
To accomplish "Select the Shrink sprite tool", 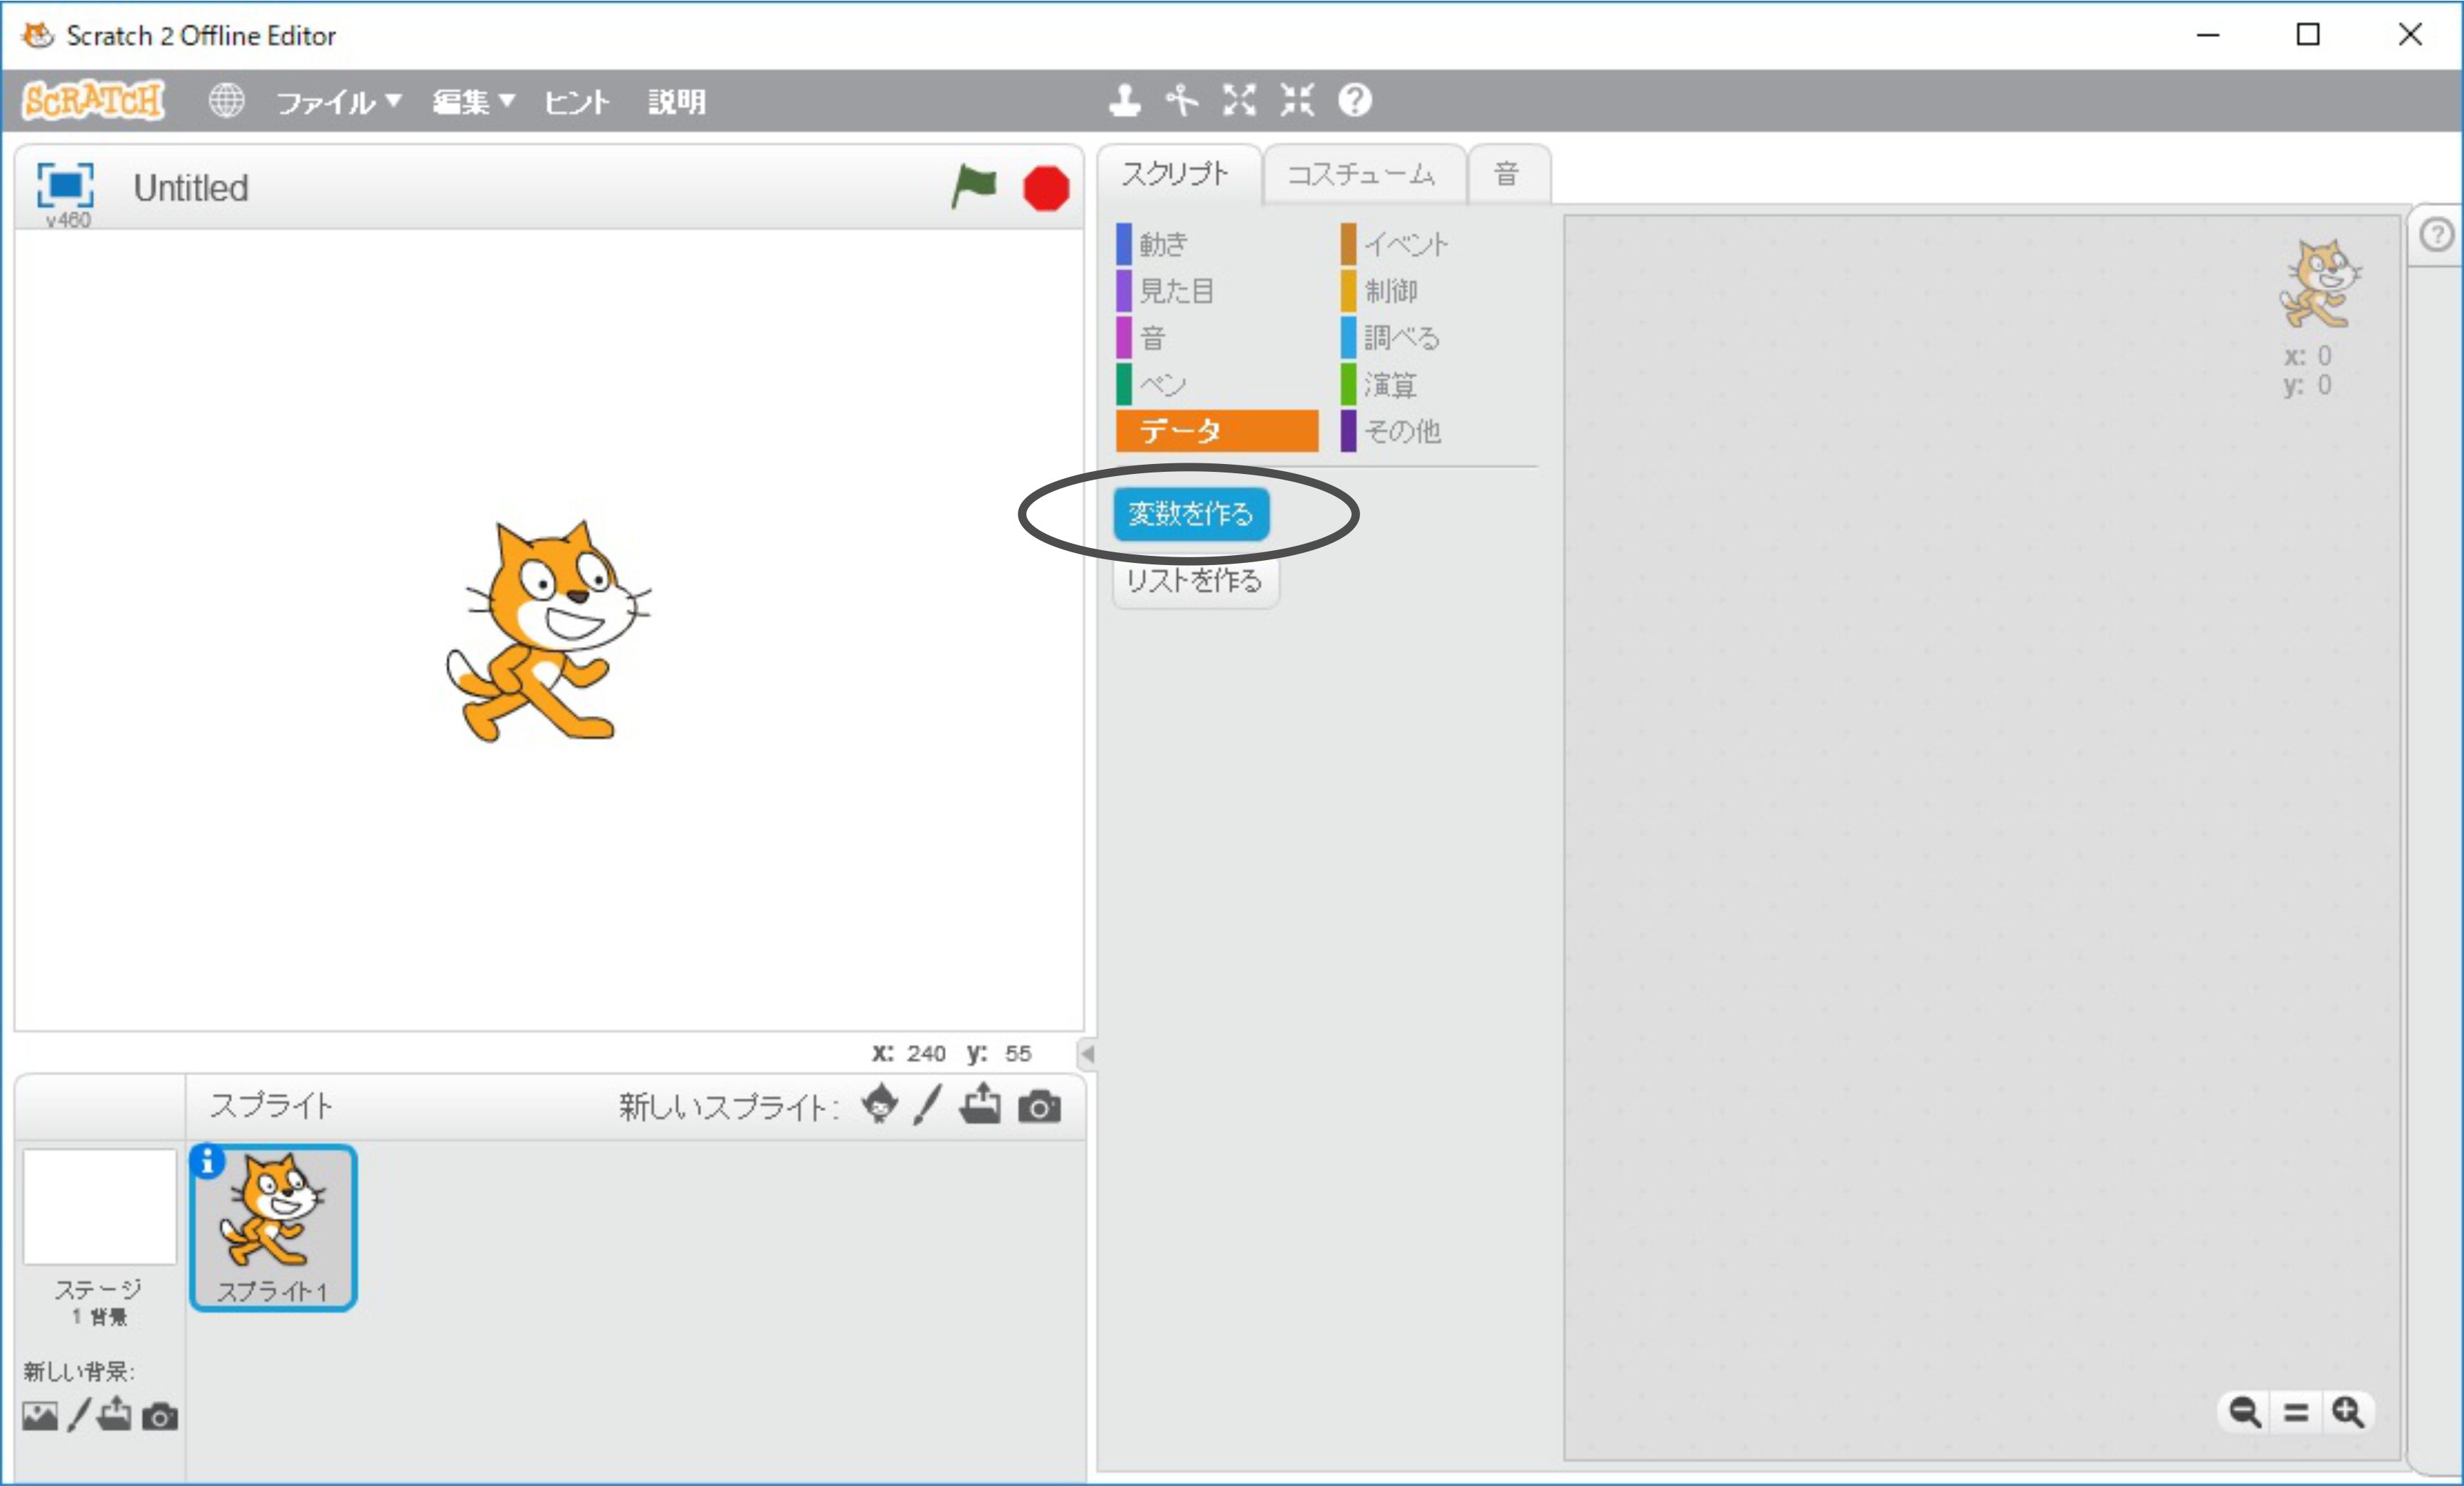I will (x=1297, y=100).
